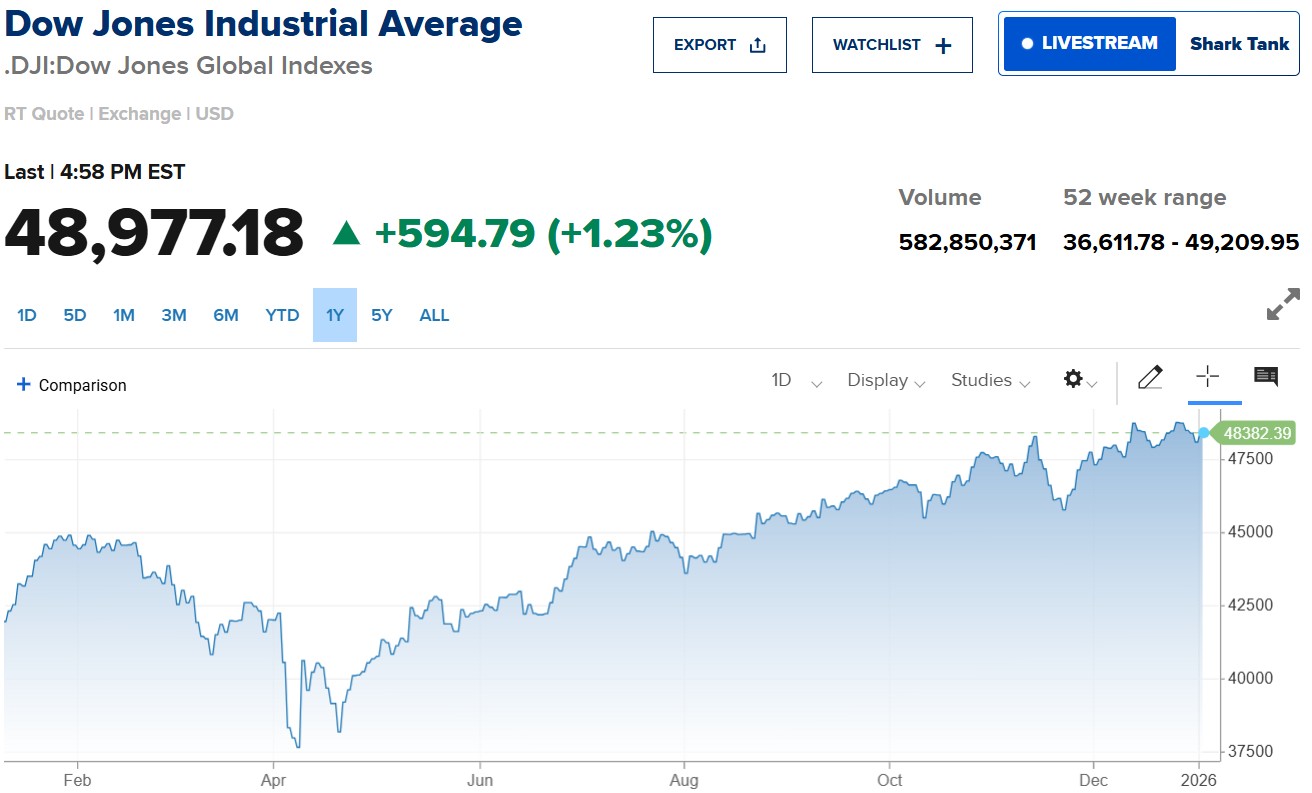This screenshot has height=793, width=1312.
Task: Click the plus icon beside Comparison
Action: coord(24,385)
